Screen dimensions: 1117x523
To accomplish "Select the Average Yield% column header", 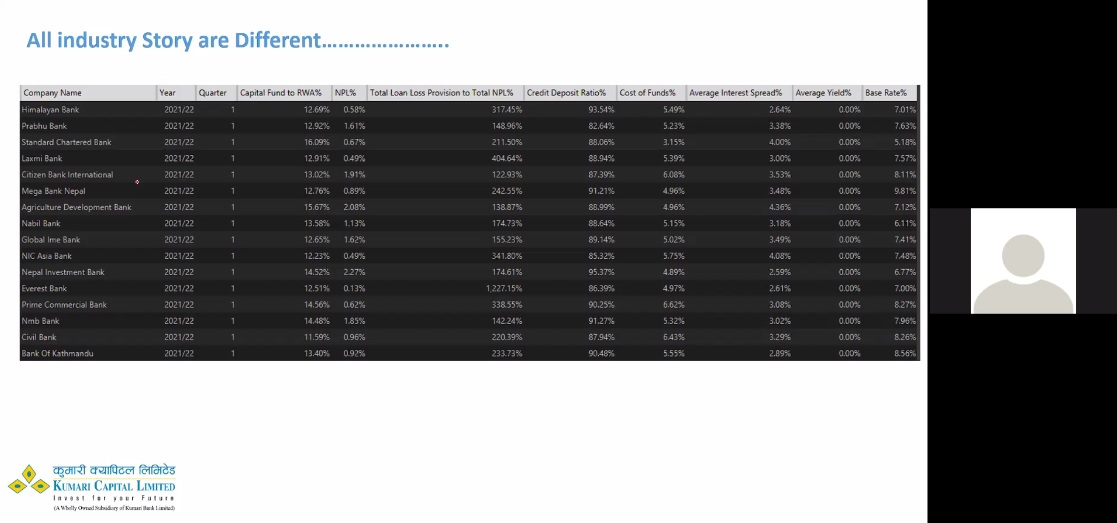I will point(827,93).
